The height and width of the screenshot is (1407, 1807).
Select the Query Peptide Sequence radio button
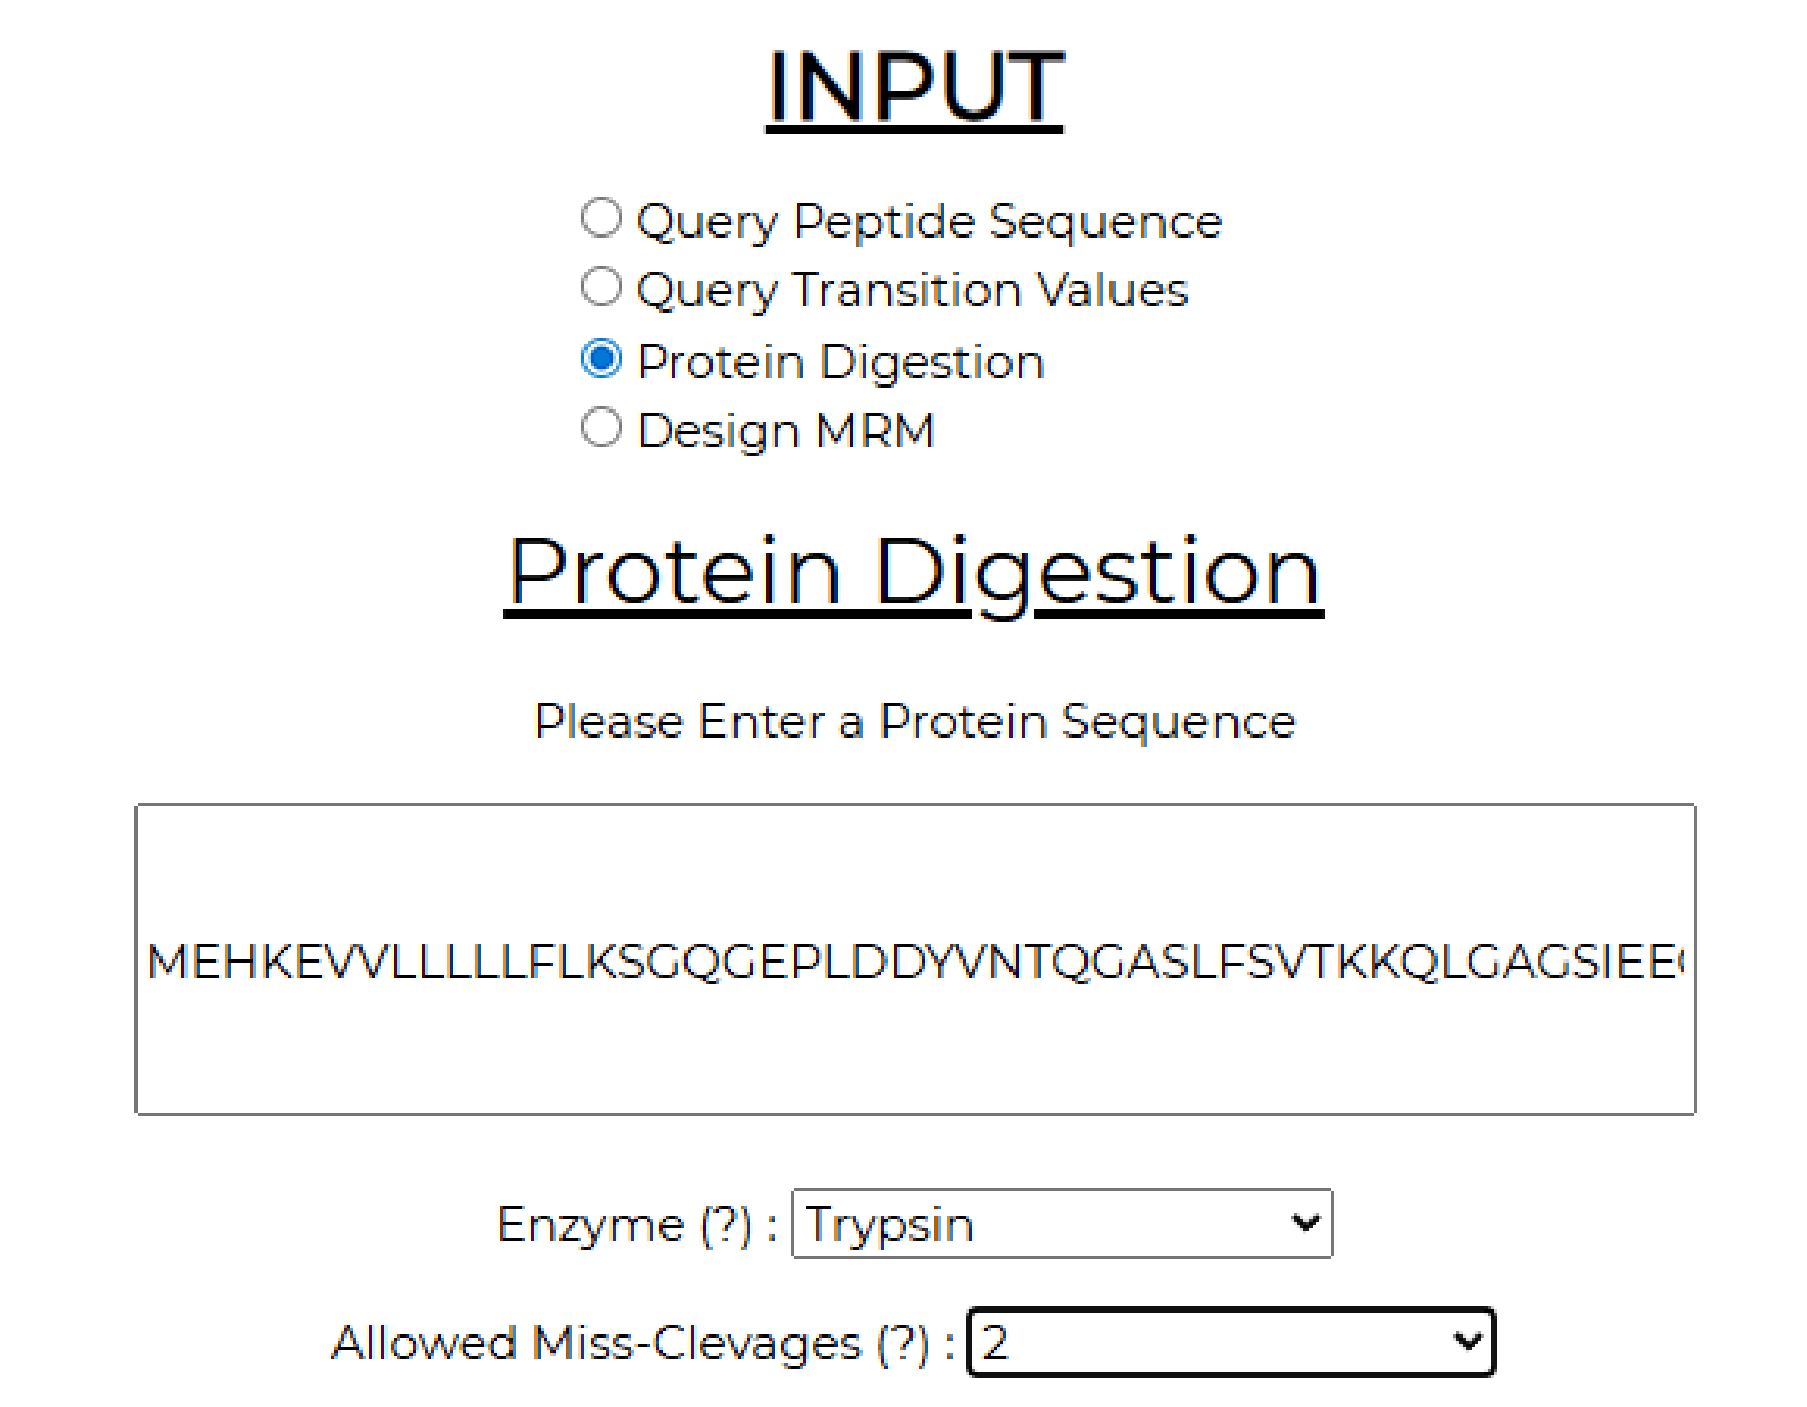click(601, 218)
